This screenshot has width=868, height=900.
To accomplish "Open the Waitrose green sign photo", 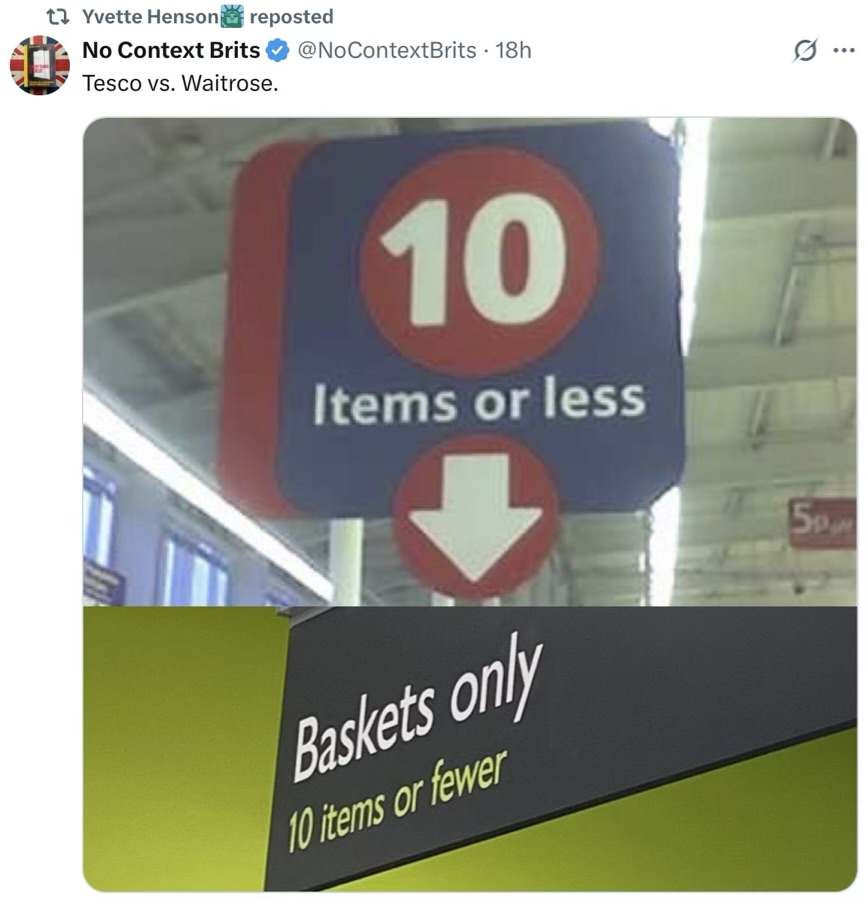I will 470,749.
